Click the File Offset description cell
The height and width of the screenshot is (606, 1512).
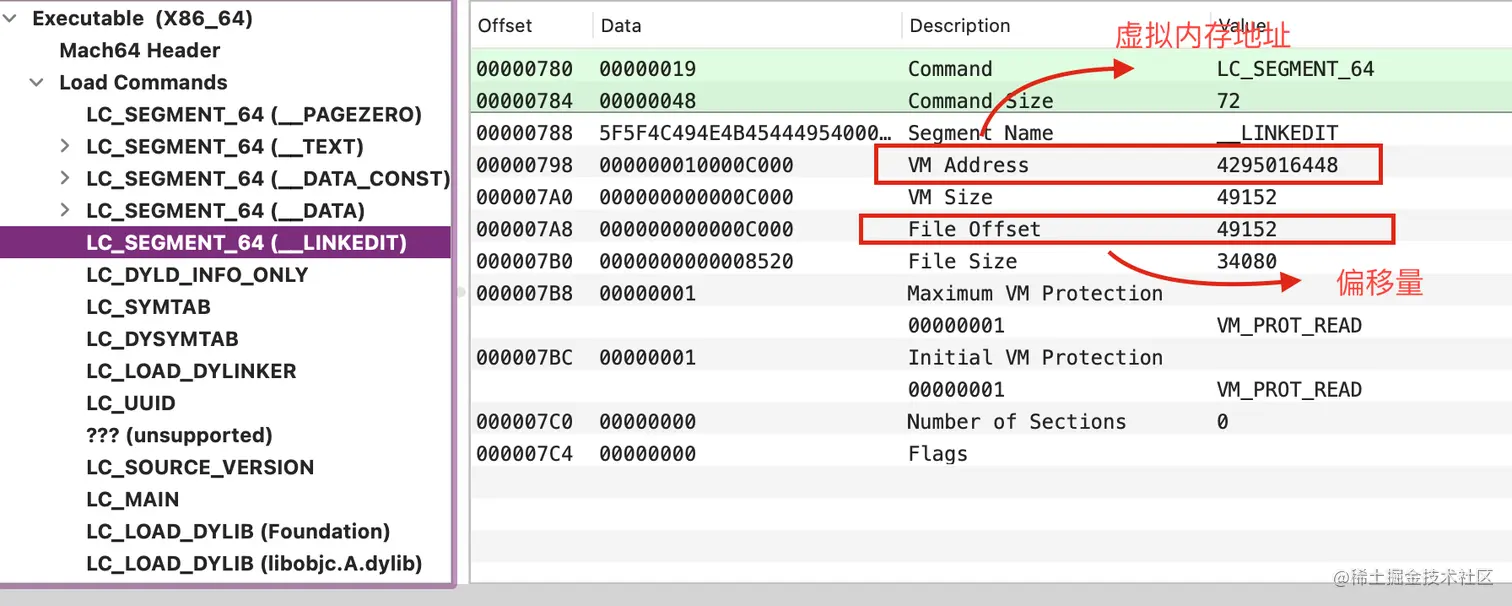(x=974, y=228)
